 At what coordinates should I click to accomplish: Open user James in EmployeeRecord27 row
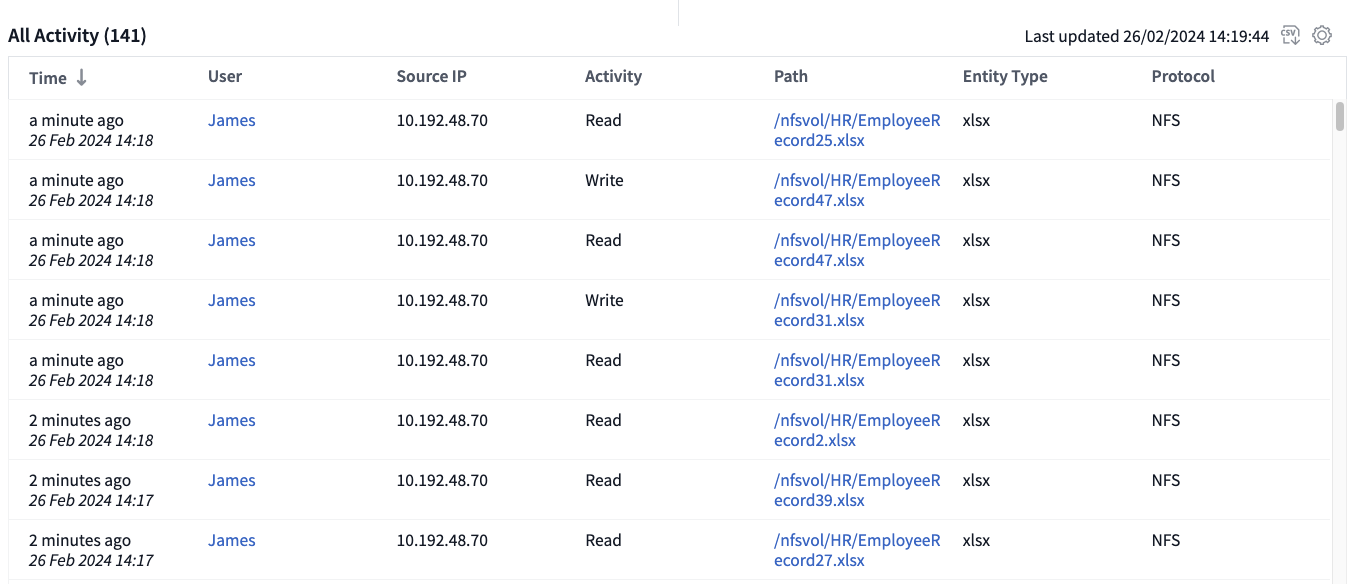click(232, 540)
